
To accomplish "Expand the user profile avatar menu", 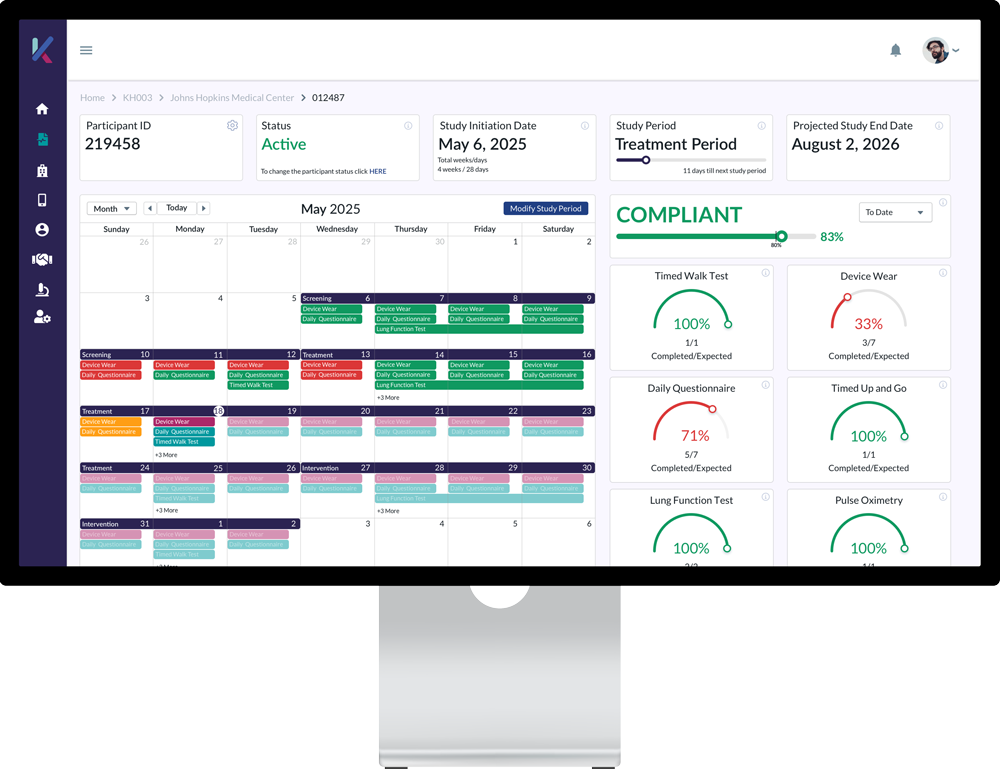I will coord(941,50).
